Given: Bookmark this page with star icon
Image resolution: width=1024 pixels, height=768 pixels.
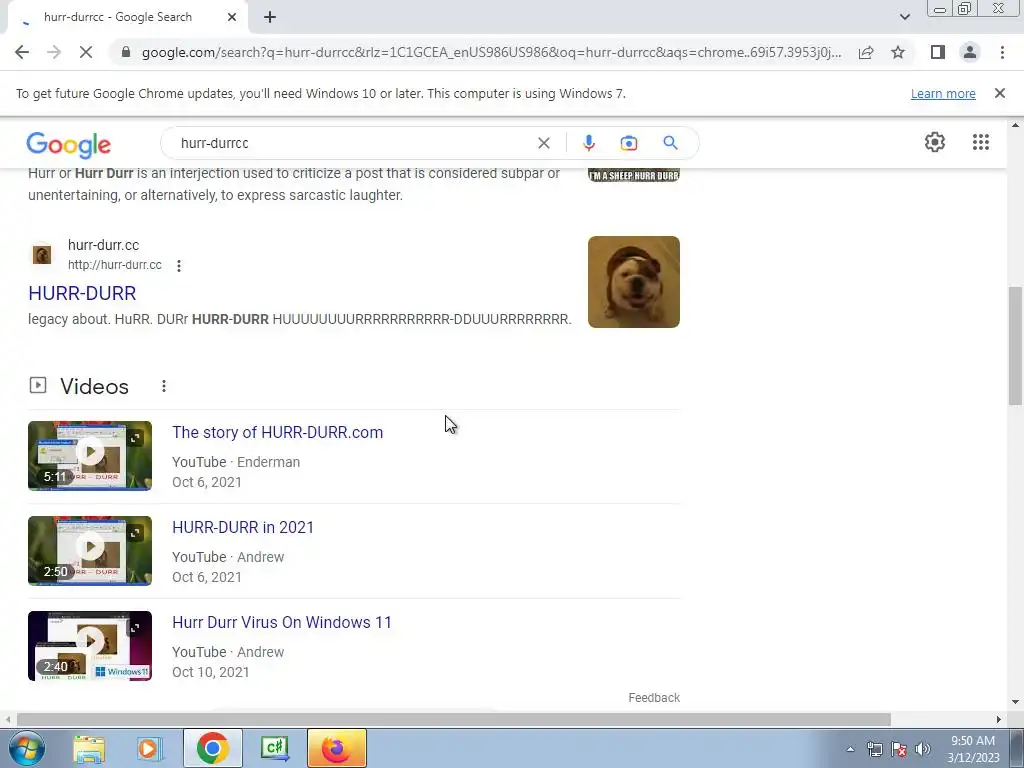Looking at the screenshot, I should pyautogui.click(x=898, y=52).
